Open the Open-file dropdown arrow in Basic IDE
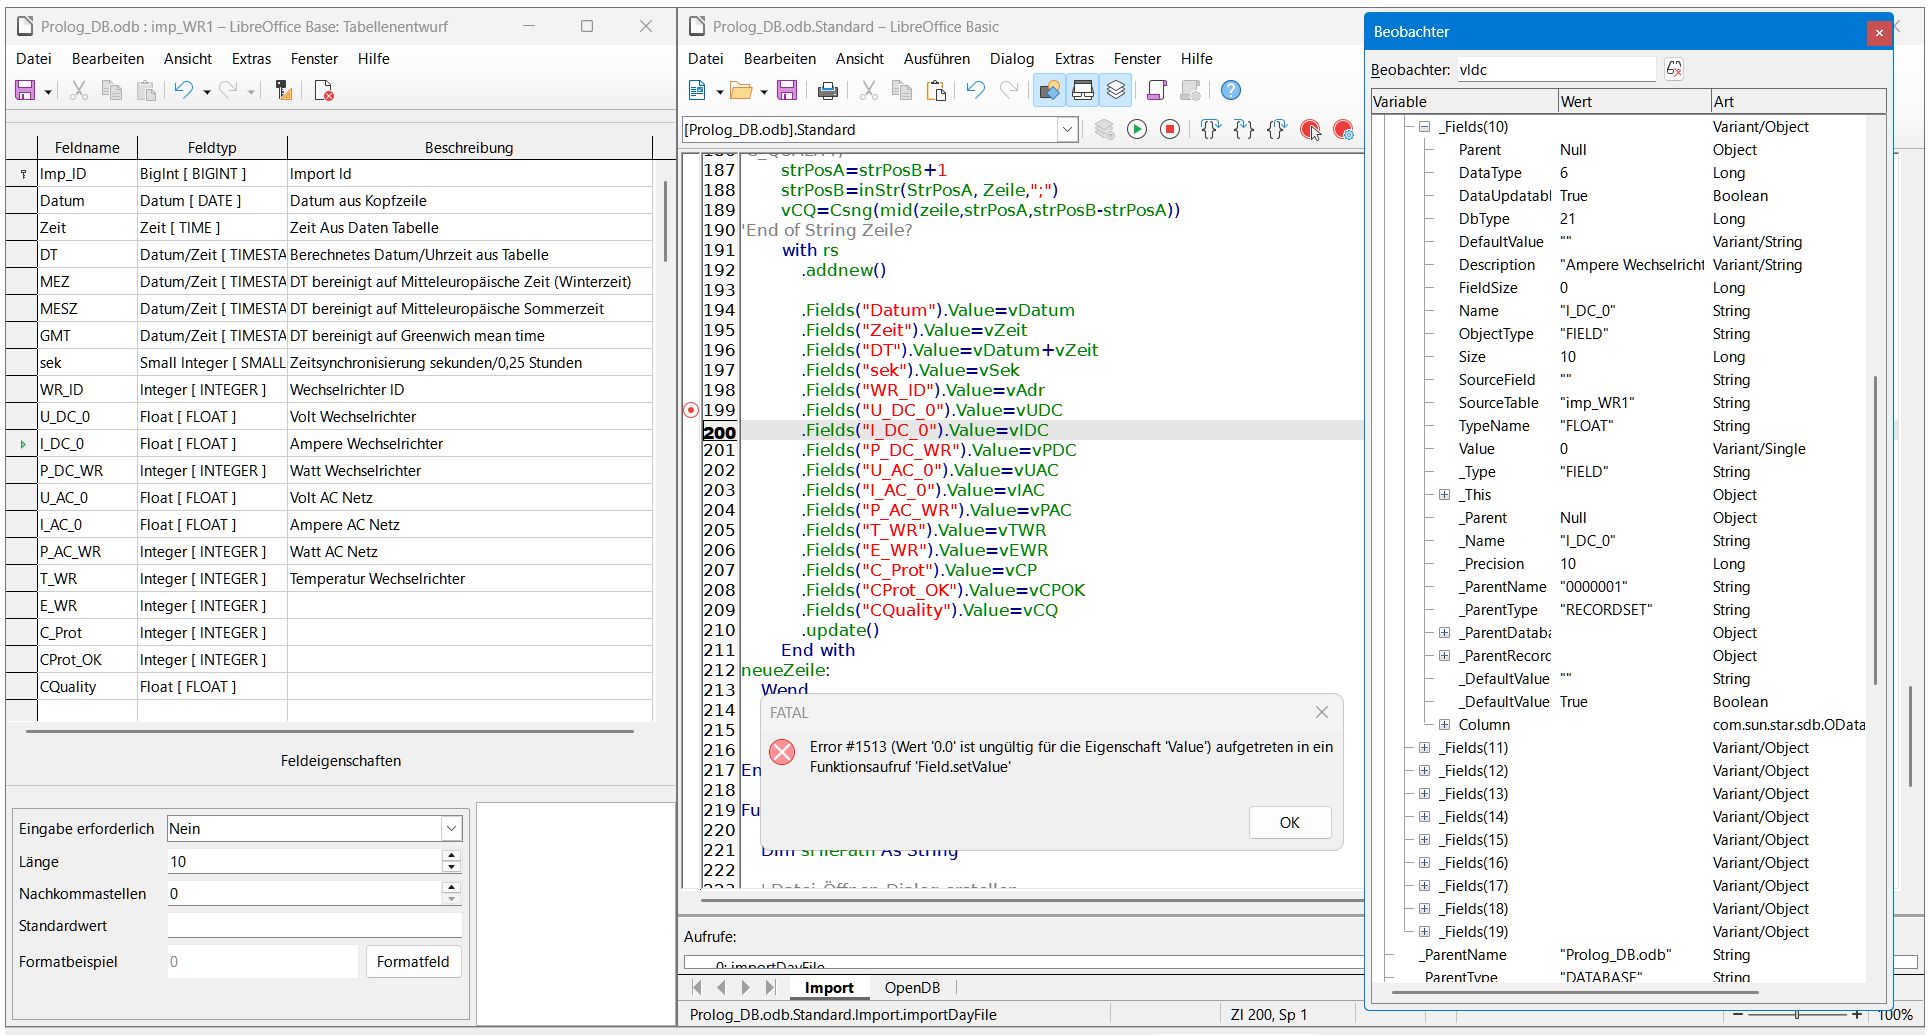1930x1035 pixels. pyautogui.click(x=763, y=92)
